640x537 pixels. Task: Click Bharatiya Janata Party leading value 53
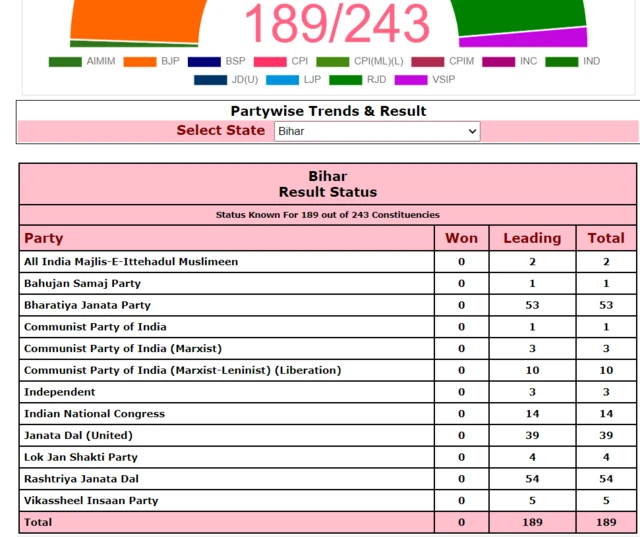(x=532, y=305)
